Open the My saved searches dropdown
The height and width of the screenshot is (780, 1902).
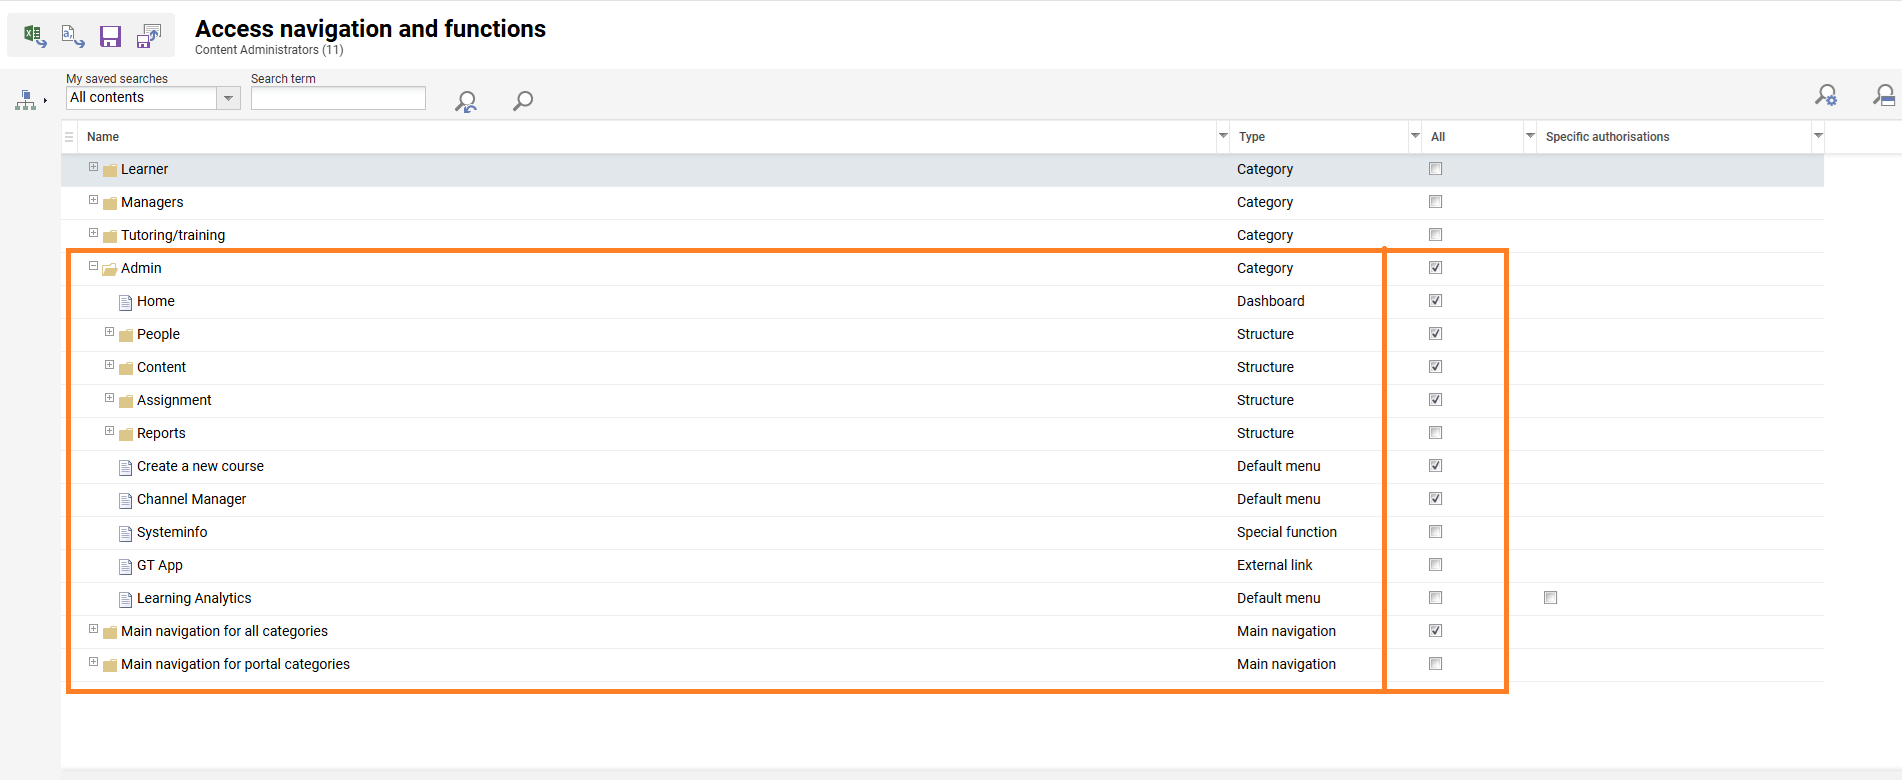click(x=228, y=98)
